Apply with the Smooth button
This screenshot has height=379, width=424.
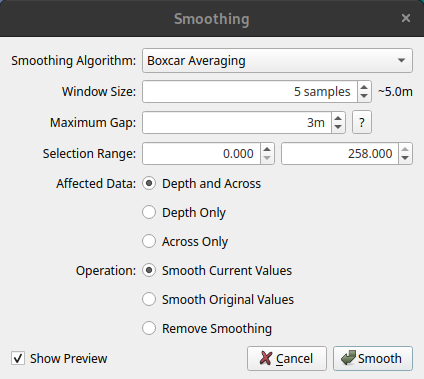pyautogui.click(x=373, y=359)
